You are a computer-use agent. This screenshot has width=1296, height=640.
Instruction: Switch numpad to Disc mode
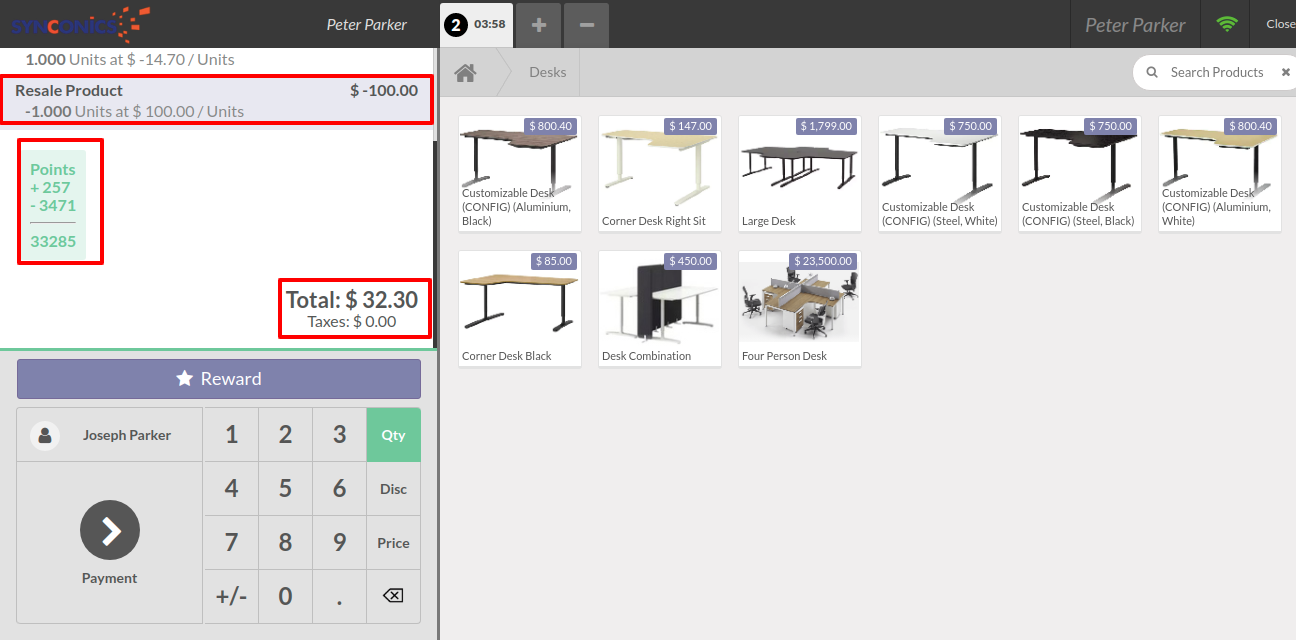393,489
